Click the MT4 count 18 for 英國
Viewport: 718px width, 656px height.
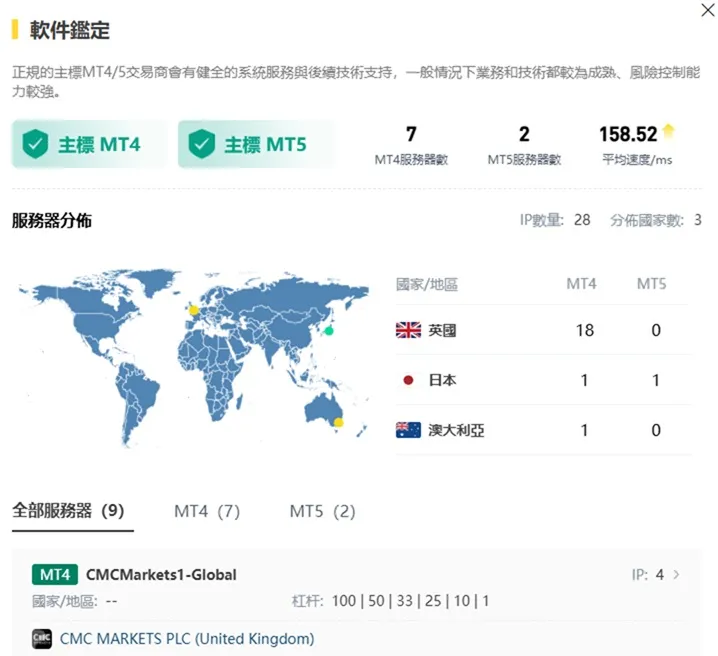585,330
